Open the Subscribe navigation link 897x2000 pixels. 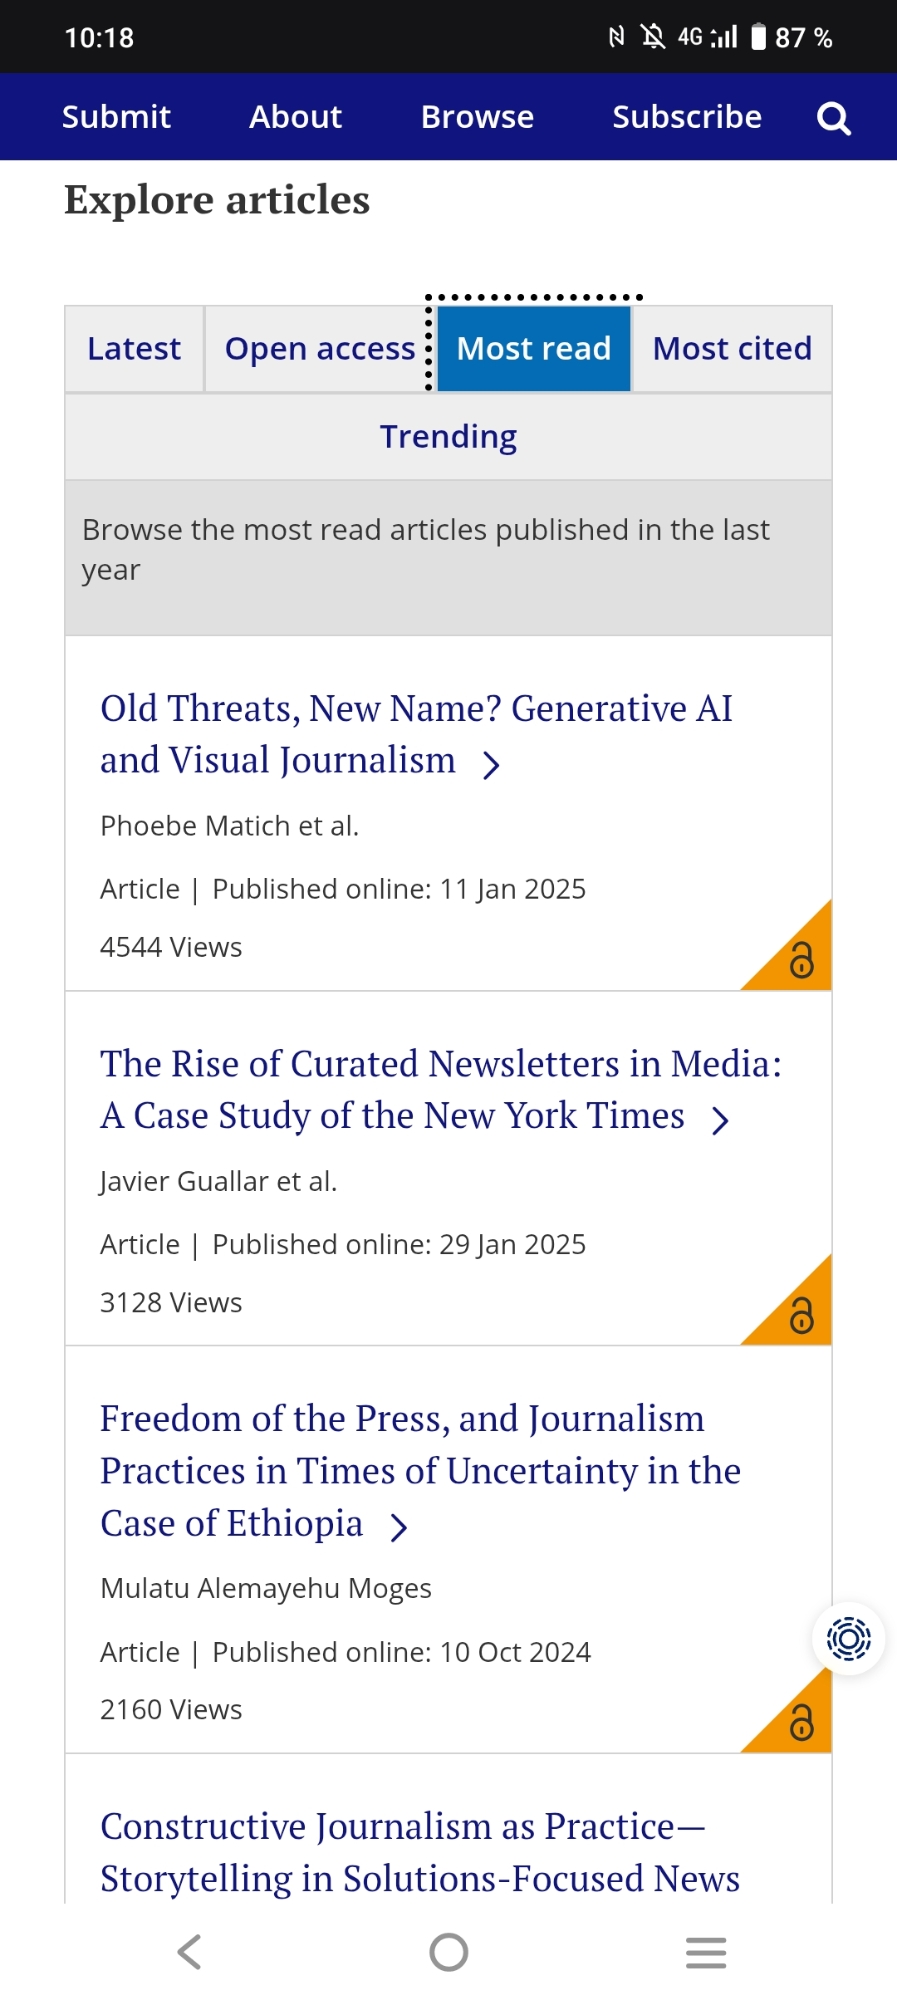tap(687, 117)
